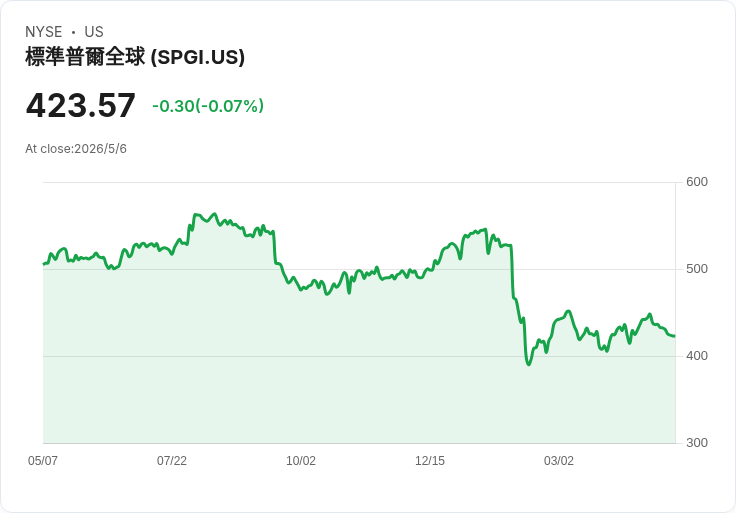Click the price change -0.30(-0.07%)
The width and height of the screenshot is (736, 513).
[208, 106]
